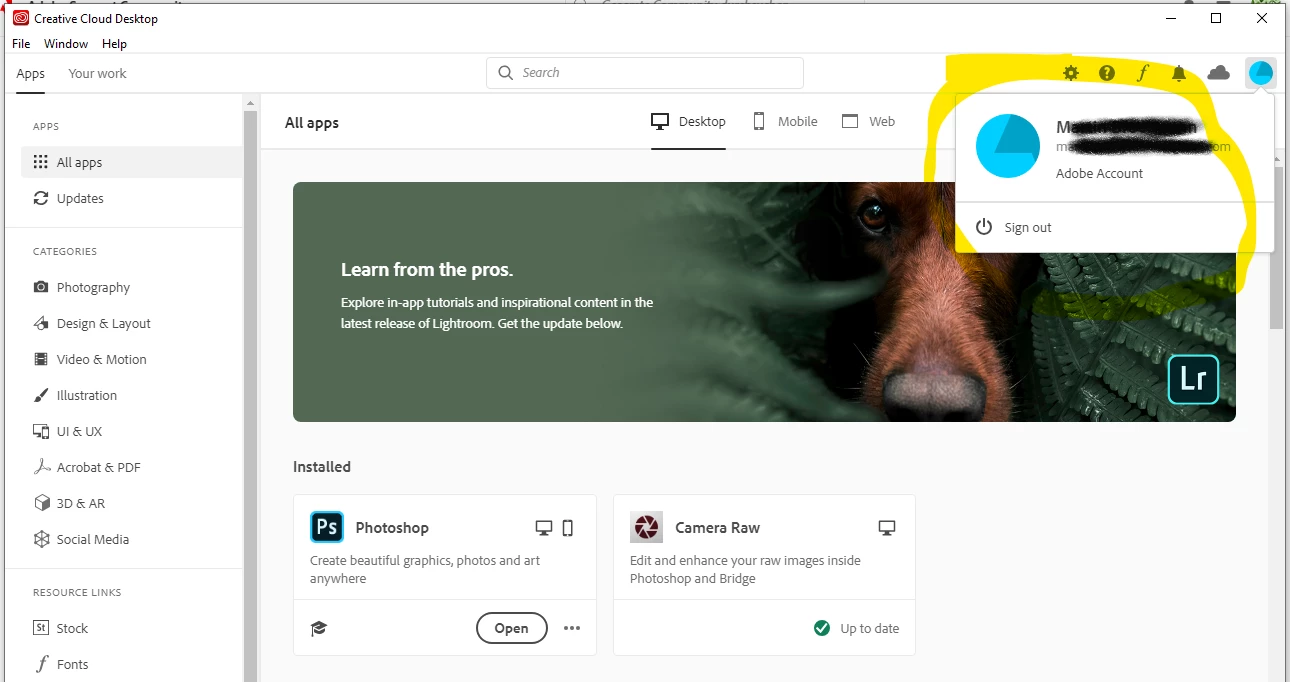Click the Learn from the pros banner
The height and width of the screenshot is (682, 1290).
coord(764,302)
